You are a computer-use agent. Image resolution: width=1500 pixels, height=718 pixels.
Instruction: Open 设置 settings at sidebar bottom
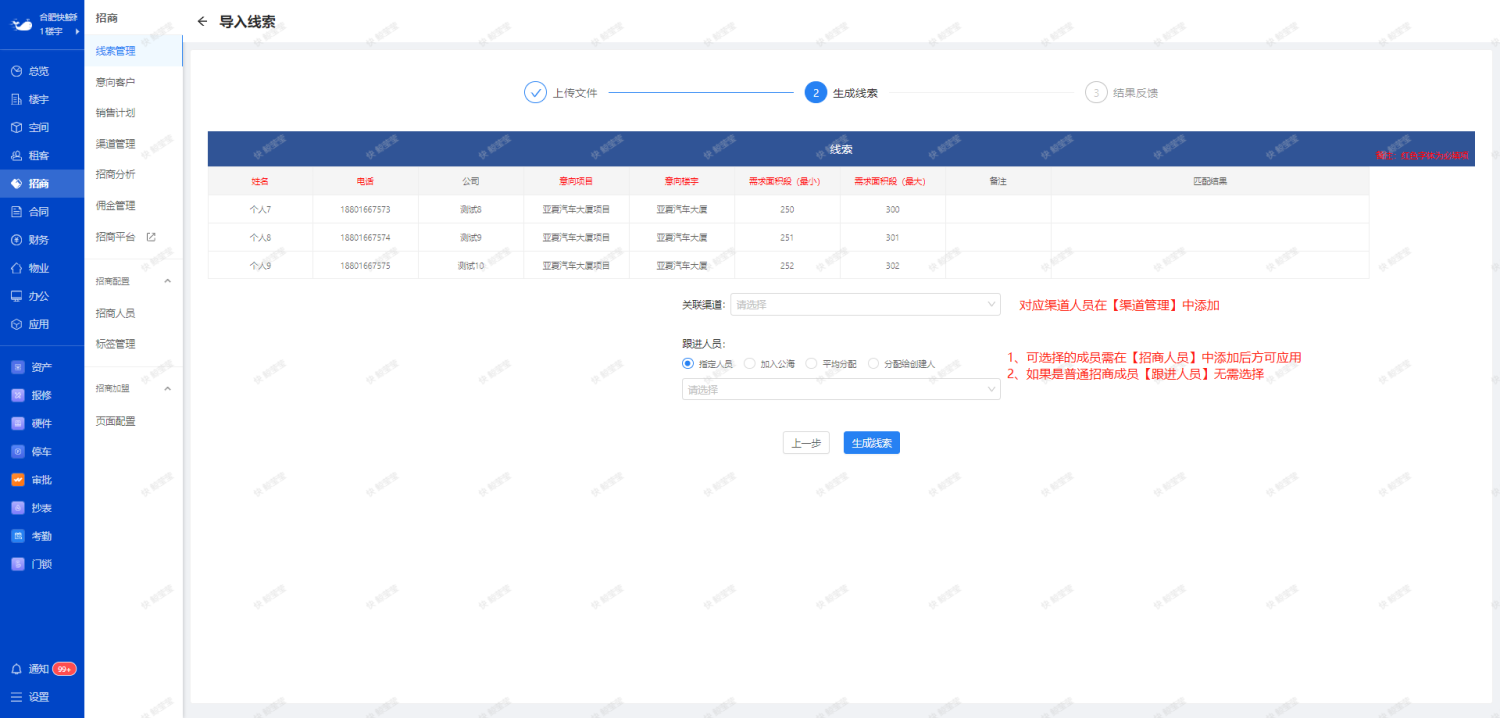30,697
